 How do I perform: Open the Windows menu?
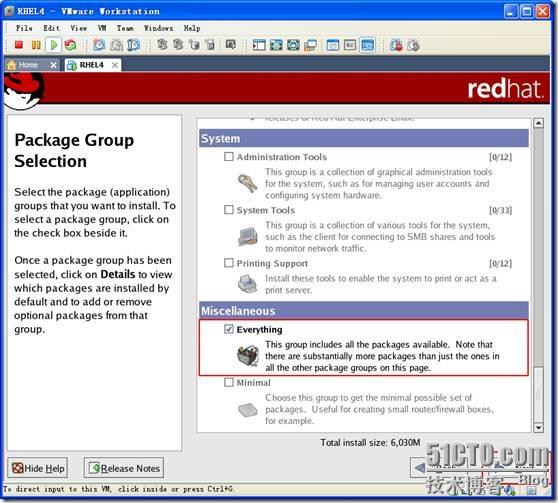[158, 28]
